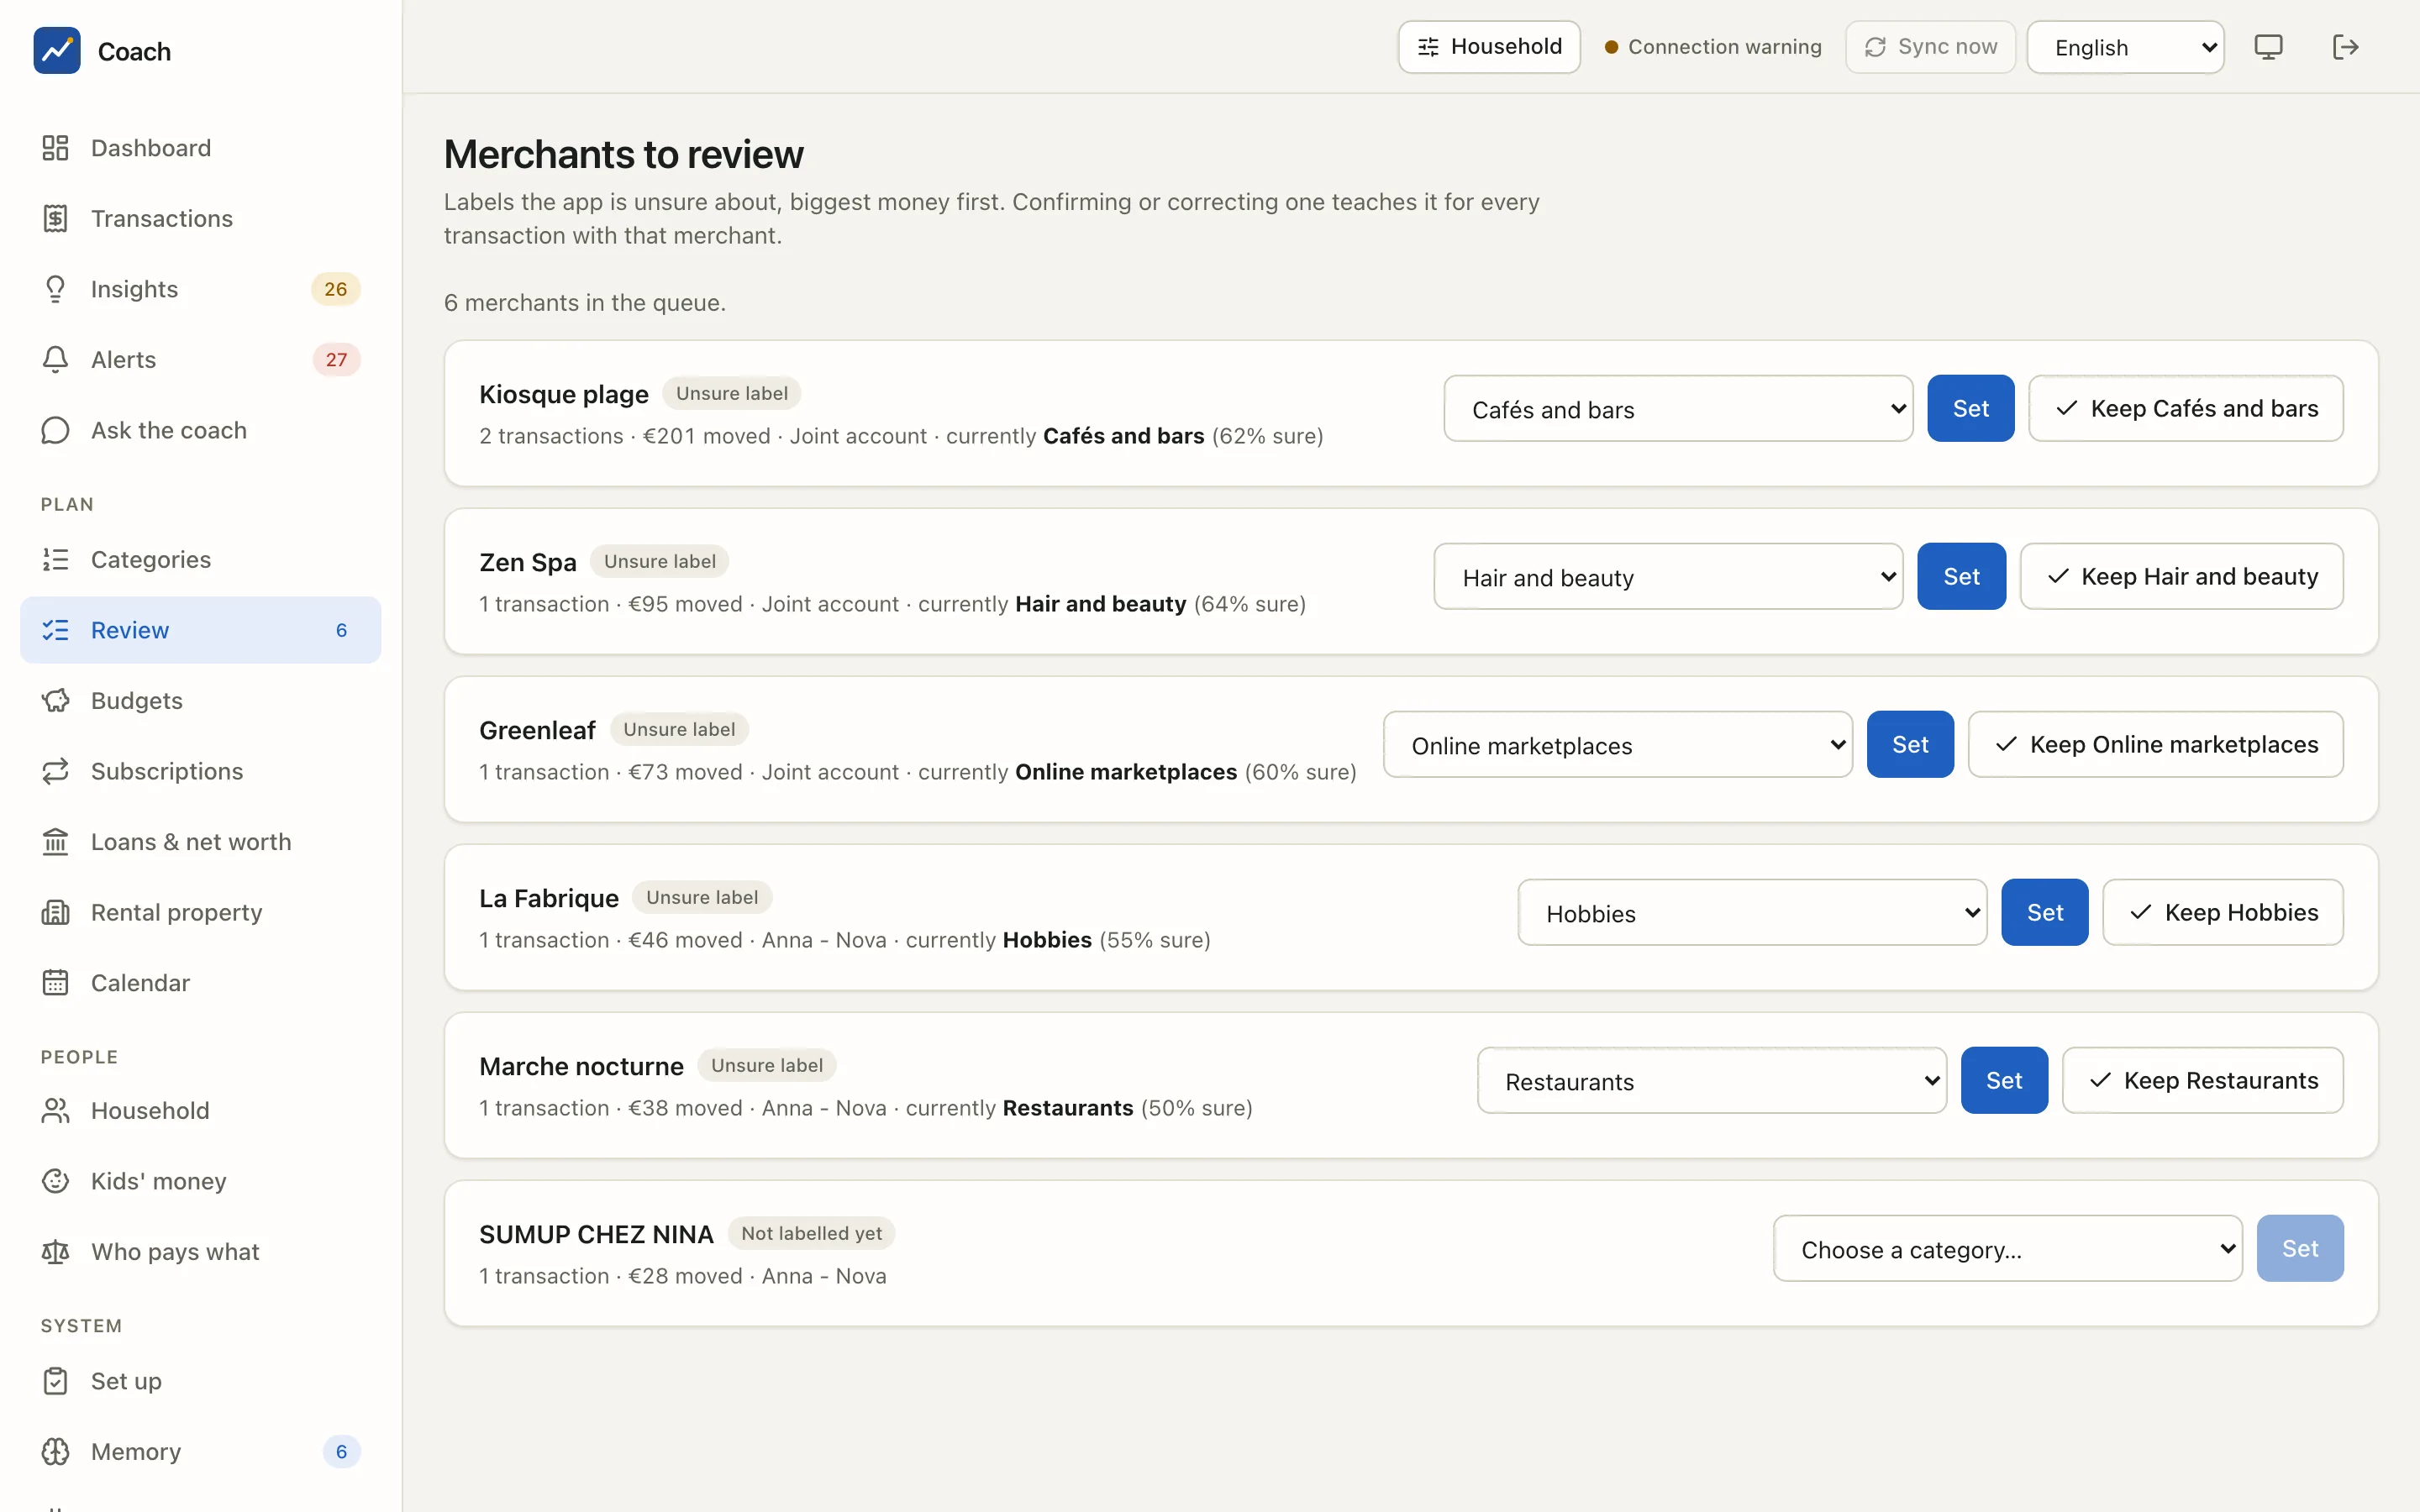This screenshot has width=2420, height=1512.
Task: Open Subscriptions repeat icon
Action: [55, 771]
